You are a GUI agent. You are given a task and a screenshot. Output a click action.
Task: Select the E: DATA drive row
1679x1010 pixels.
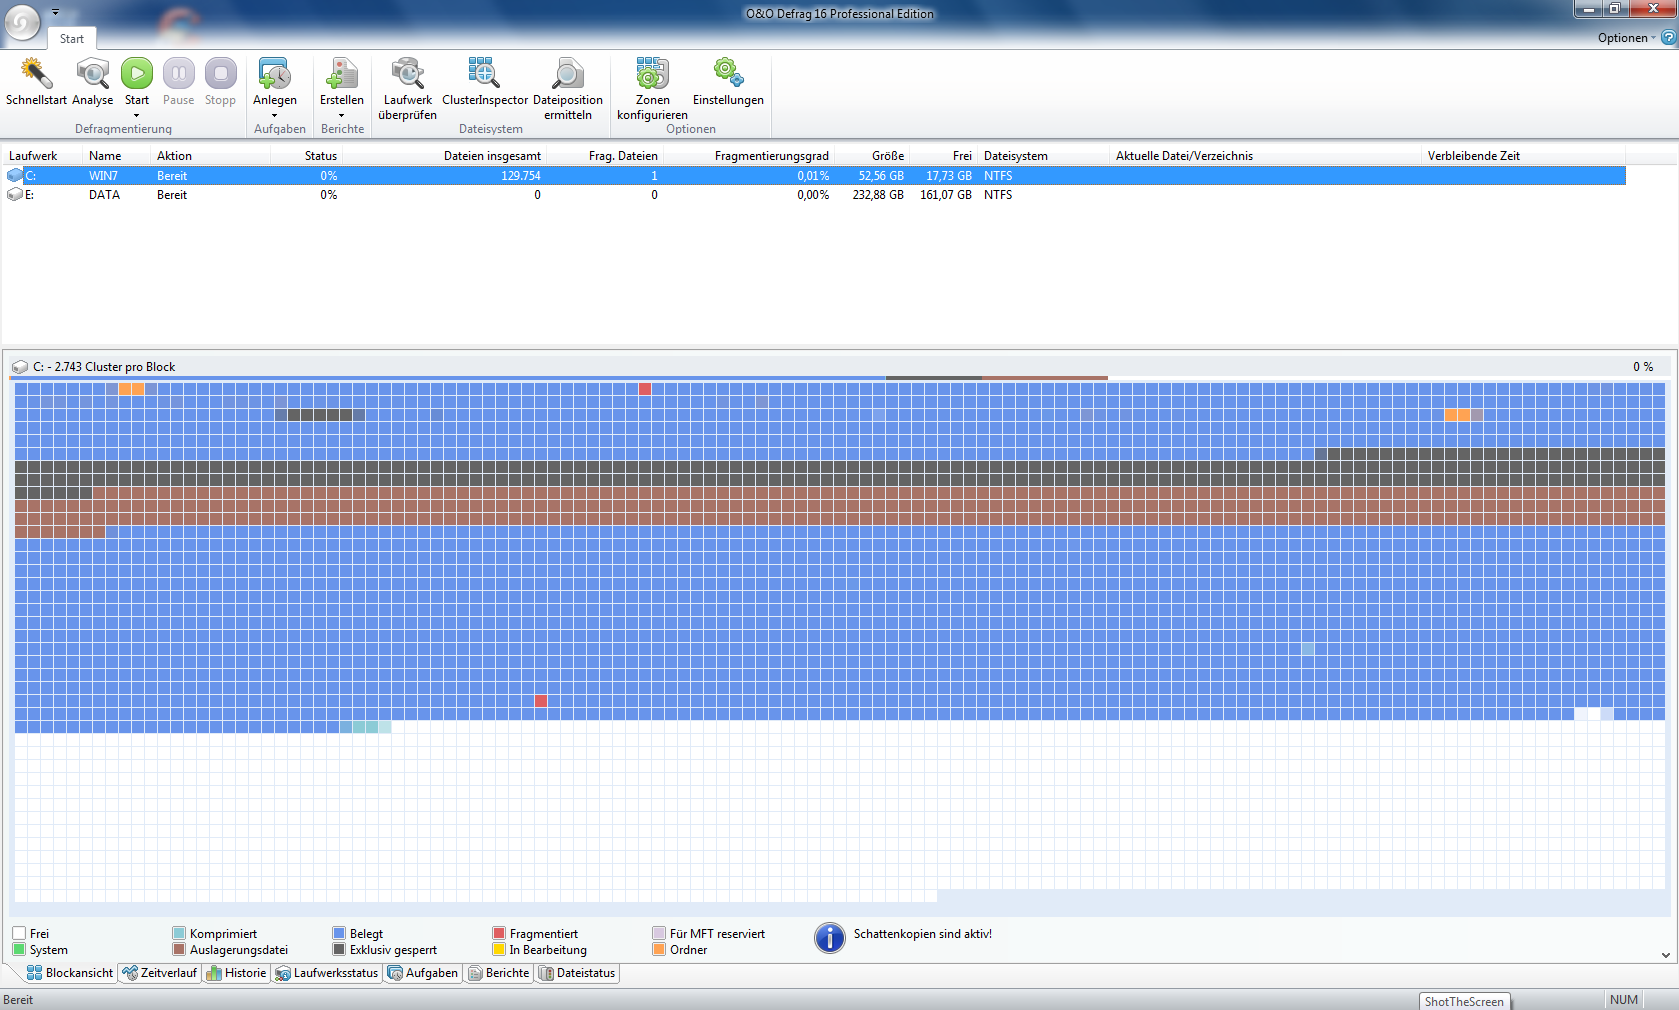tap(104, 195)
